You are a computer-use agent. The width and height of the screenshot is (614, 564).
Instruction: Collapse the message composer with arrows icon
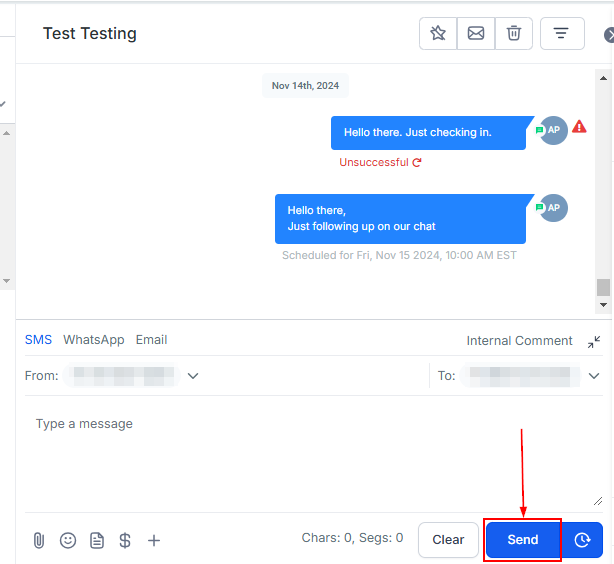coord(594,342)
